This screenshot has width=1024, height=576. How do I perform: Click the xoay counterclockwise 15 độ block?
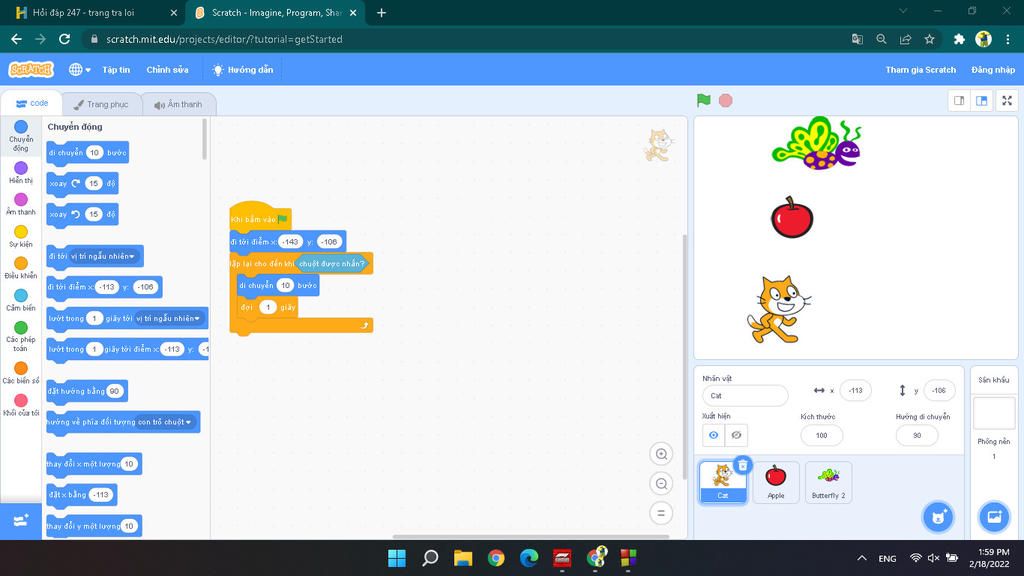pyautogui.click(x=82, y=214)
